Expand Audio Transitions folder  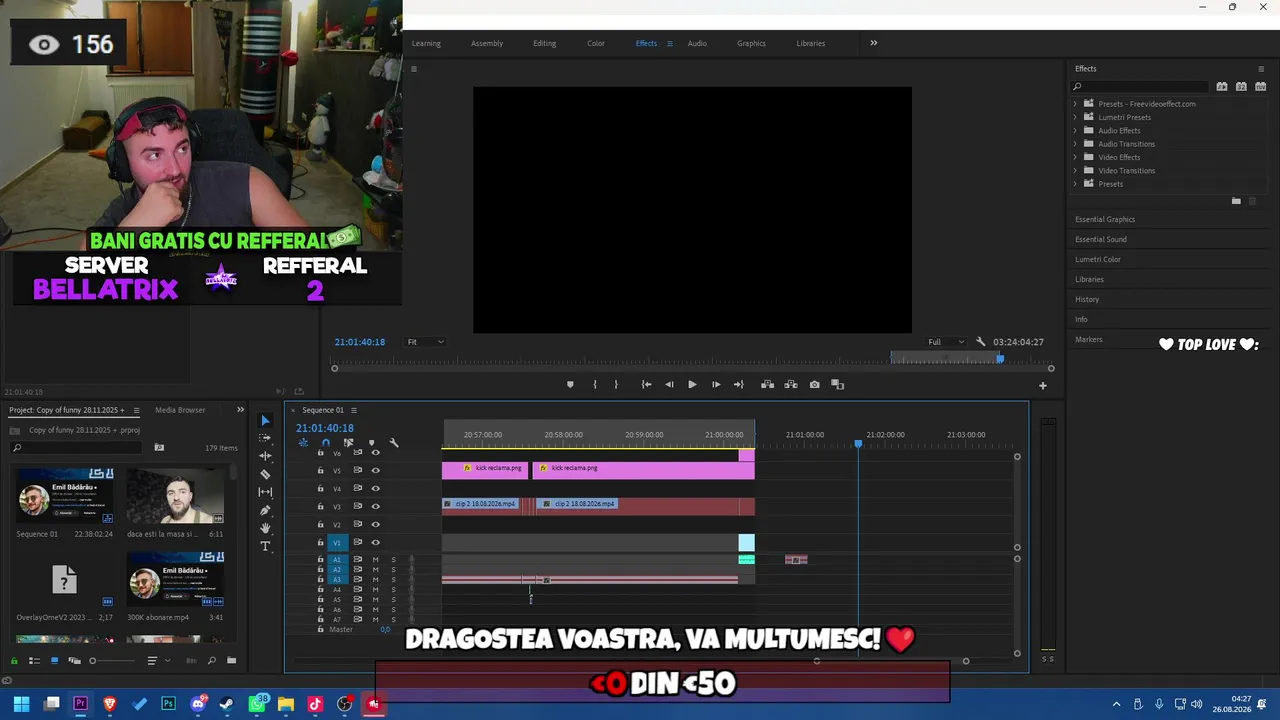coord(1076,144)
